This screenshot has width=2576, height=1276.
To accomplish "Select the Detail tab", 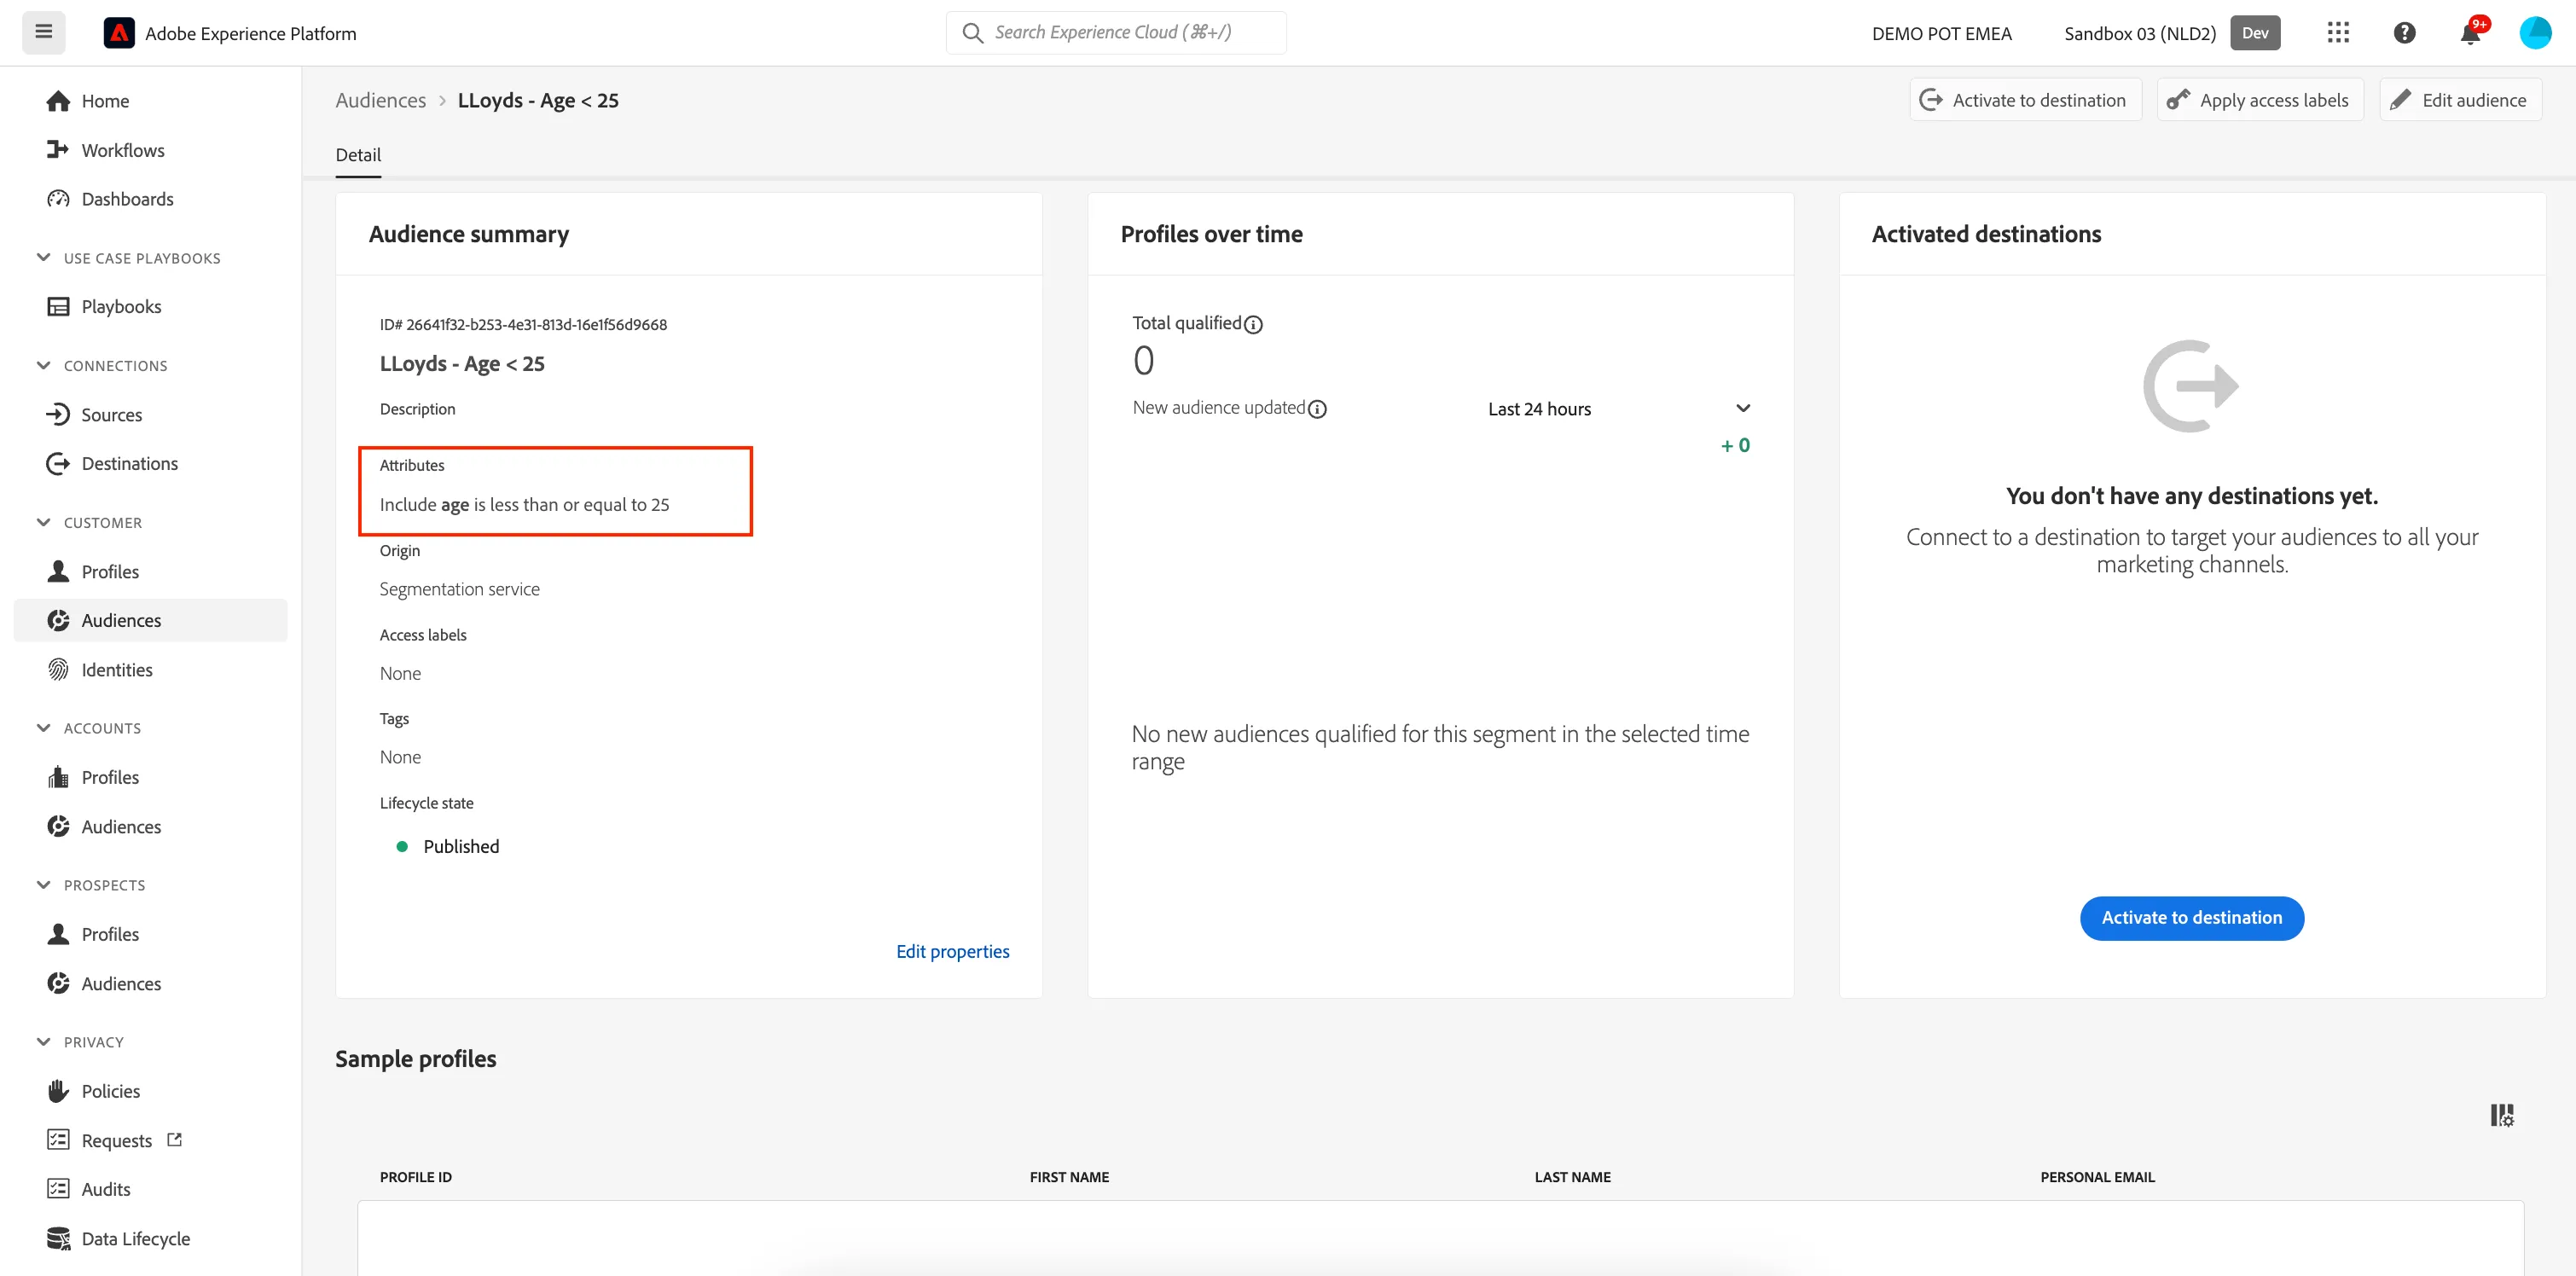I will (x=358, y=155).
